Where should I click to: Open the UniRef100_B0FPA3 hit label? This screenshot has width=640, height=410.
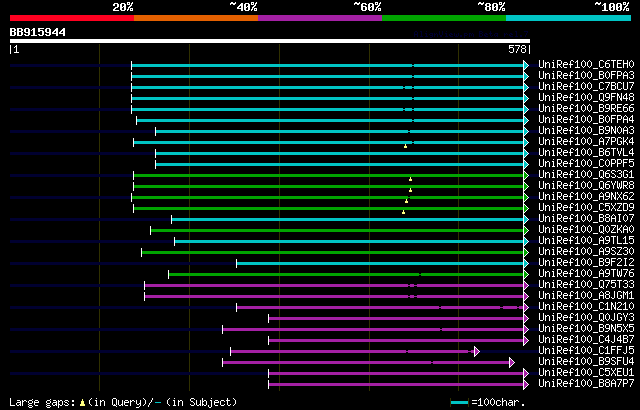(x=586, y=75)
